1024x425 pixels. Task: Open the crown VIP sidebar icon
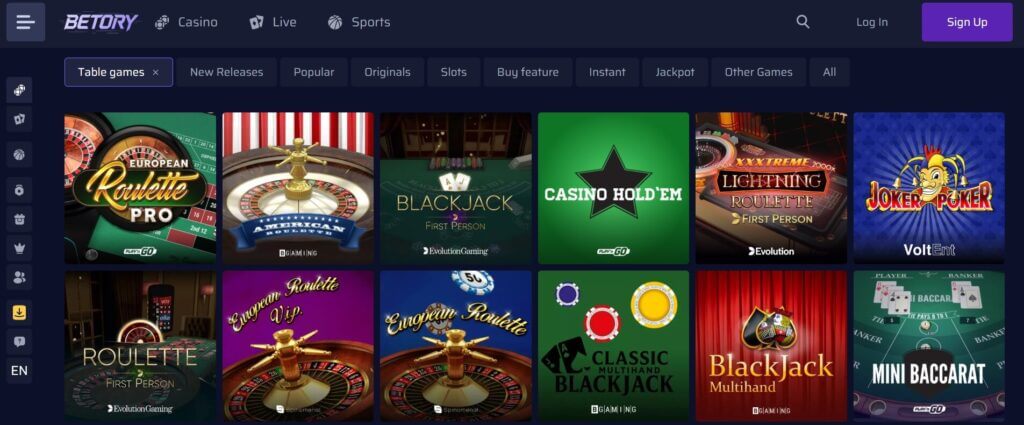tap(20, 248)
